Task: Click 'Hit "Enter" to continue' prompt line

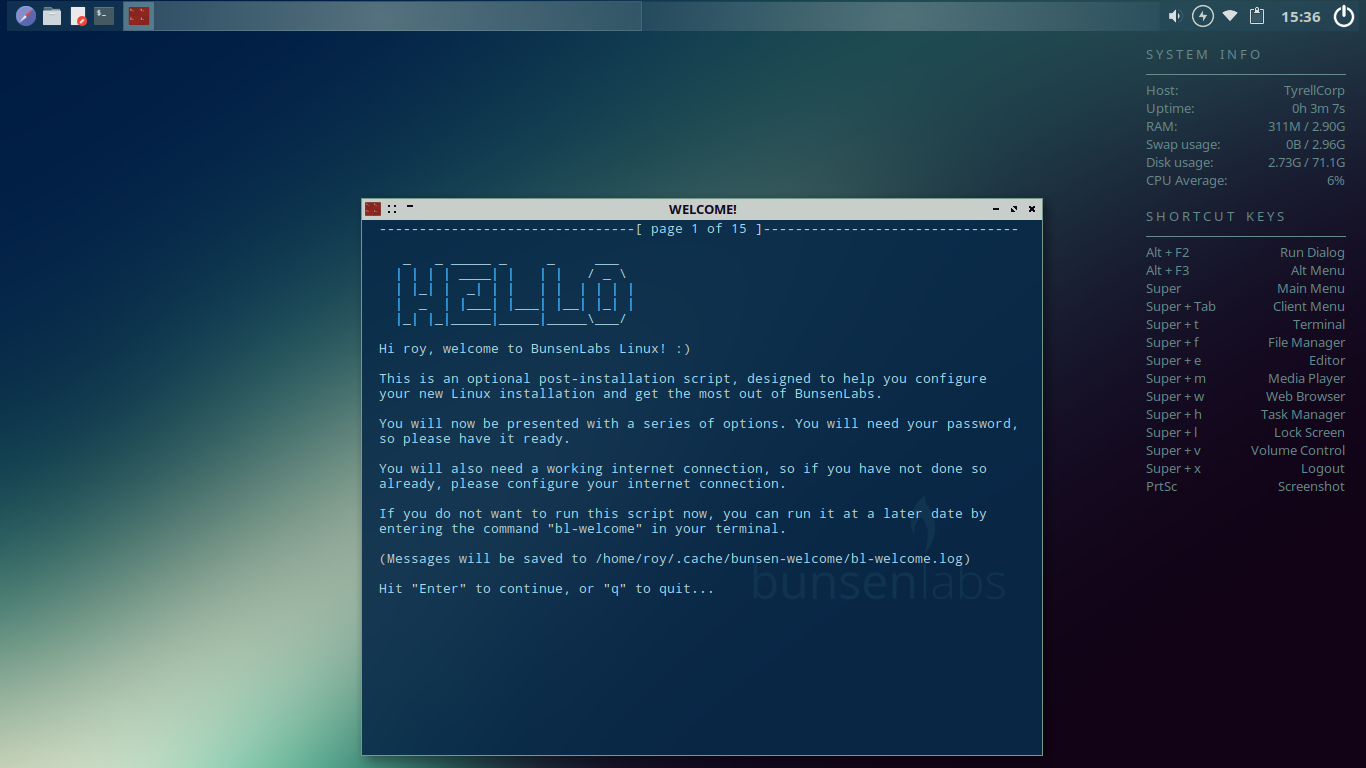Action: click(547, 589)
